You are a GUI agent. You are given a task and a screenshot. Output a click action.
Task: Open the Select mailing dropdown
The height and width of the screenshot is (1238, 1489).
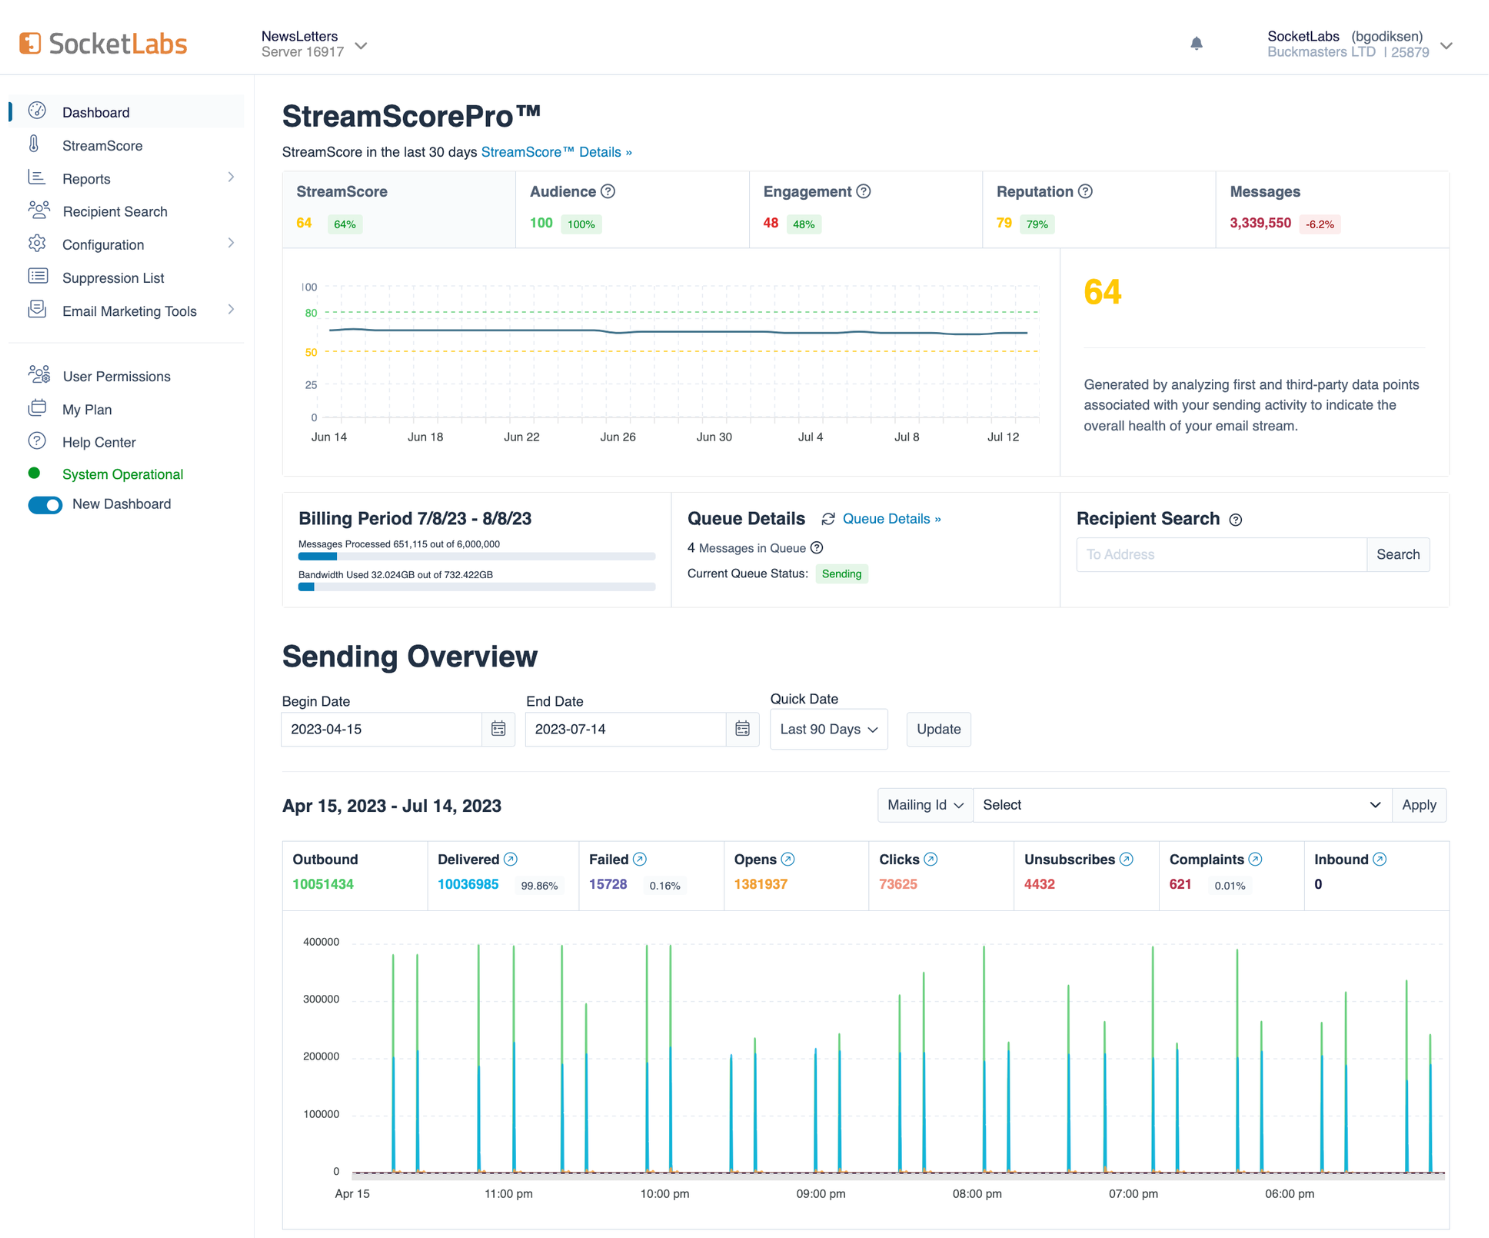(x=1182, y=805)
